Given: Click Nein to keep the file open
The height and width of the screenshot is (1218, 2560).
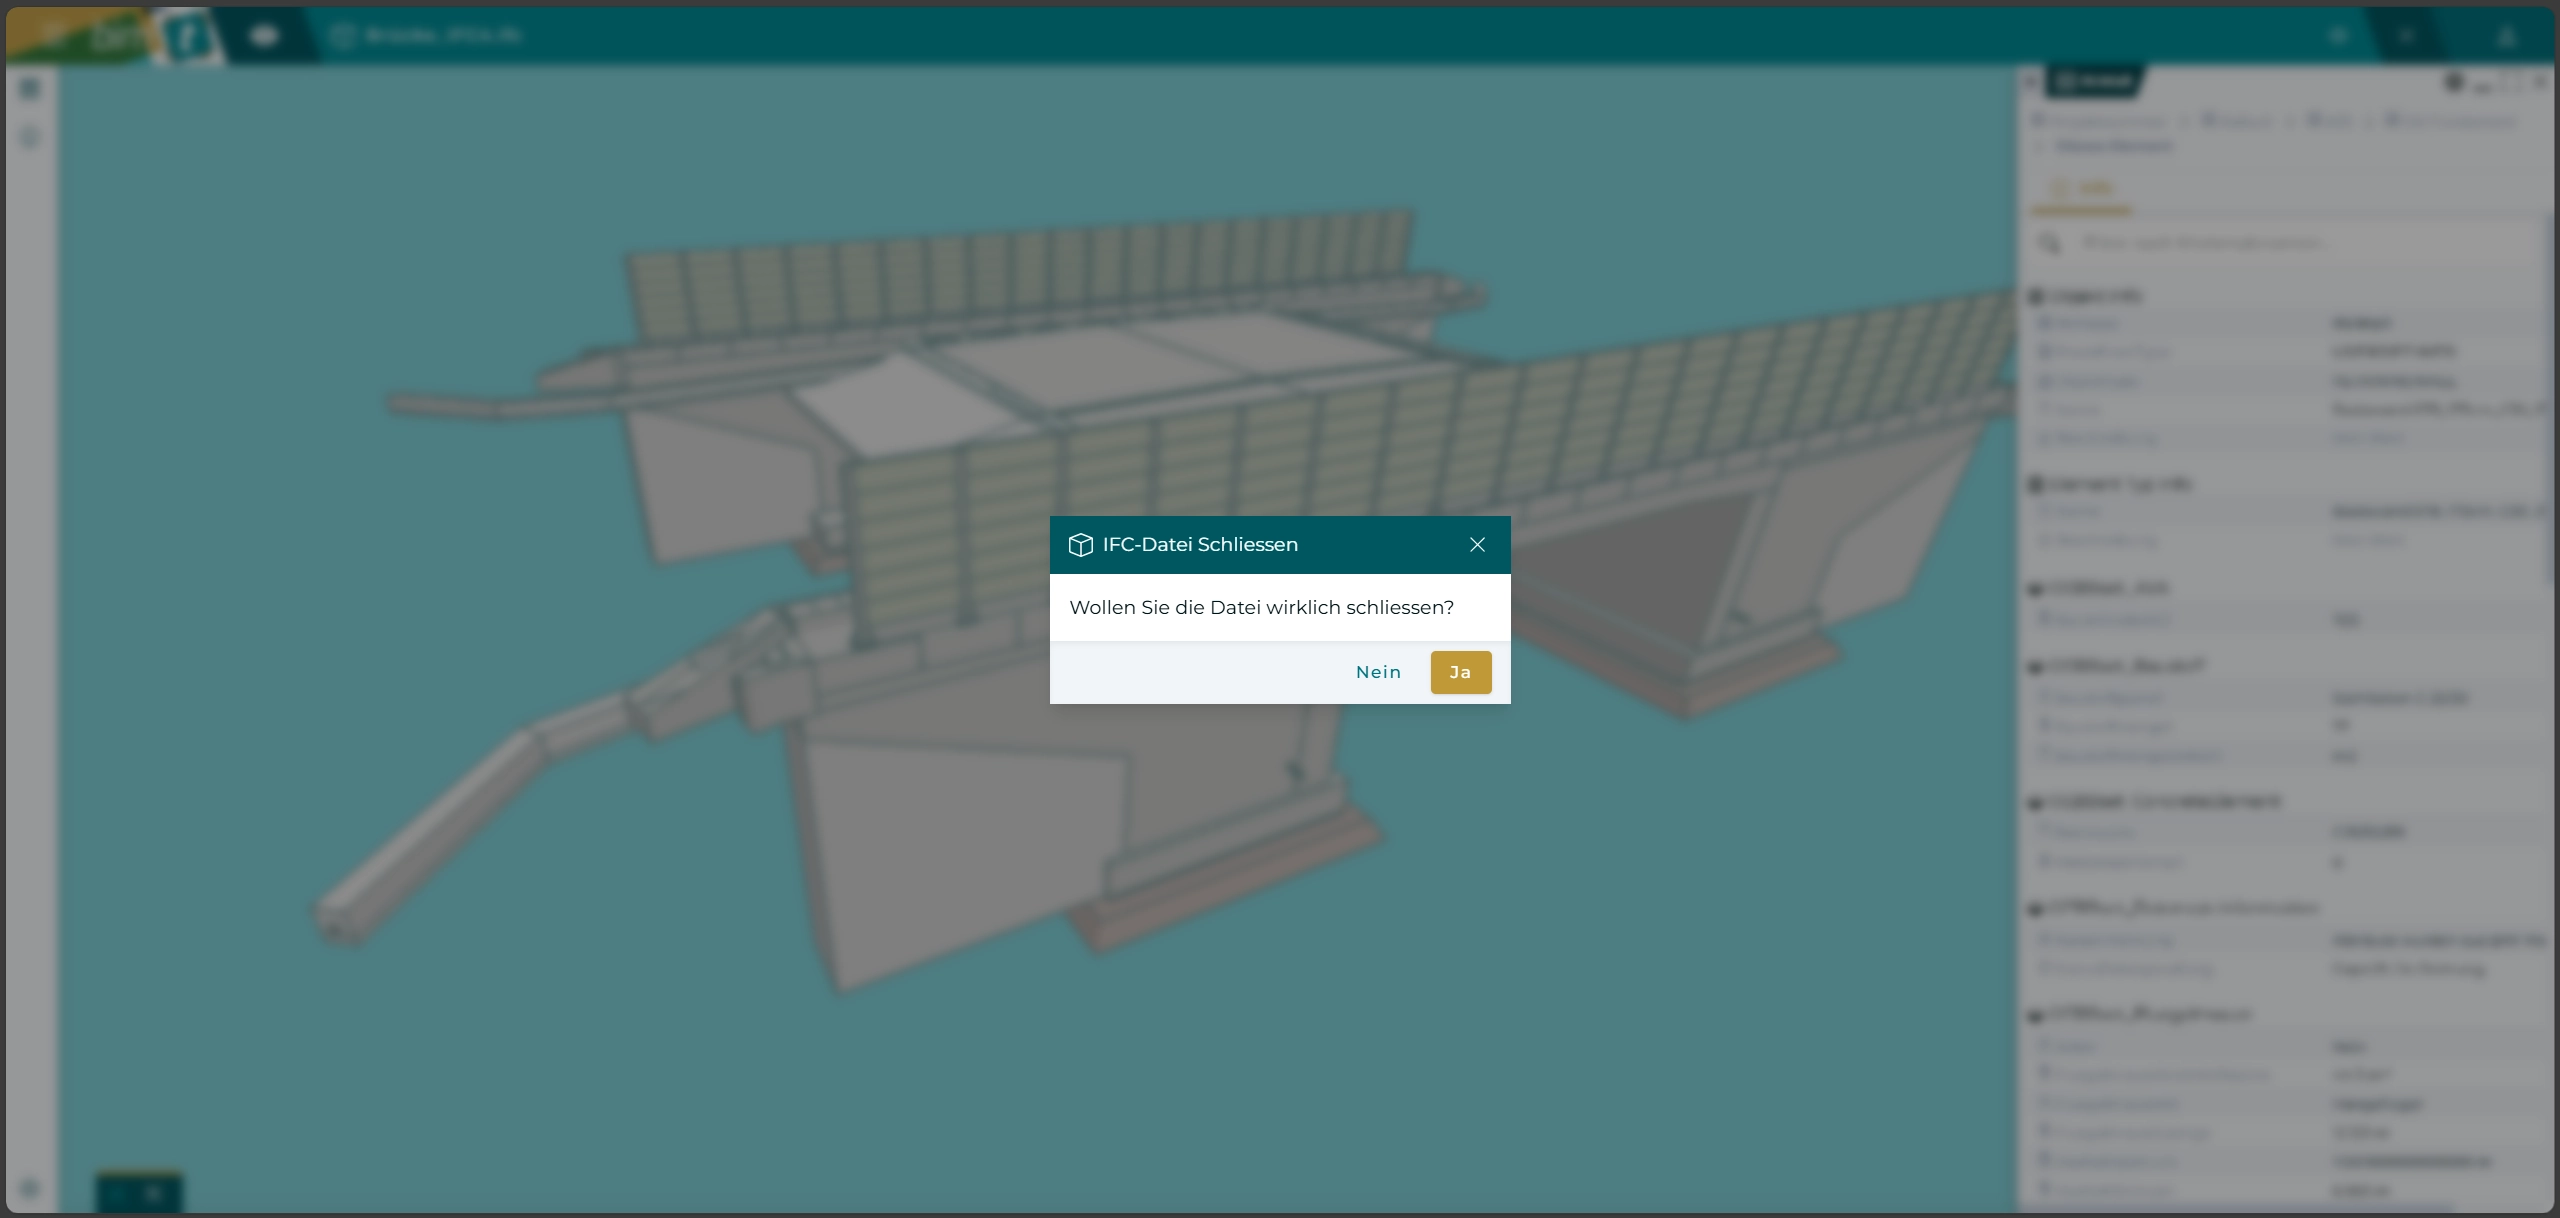Looking at the screenshot, I should [1378, 672].
